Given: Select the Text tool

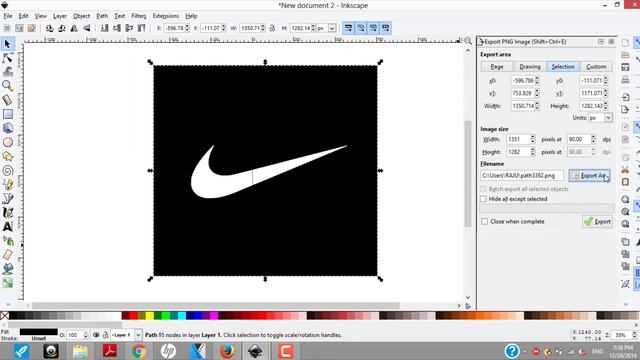Looking at the screenshot, I should (x=7, y=227).
